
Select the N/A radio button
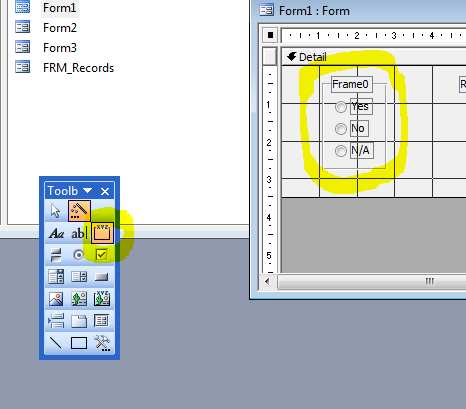341,151
